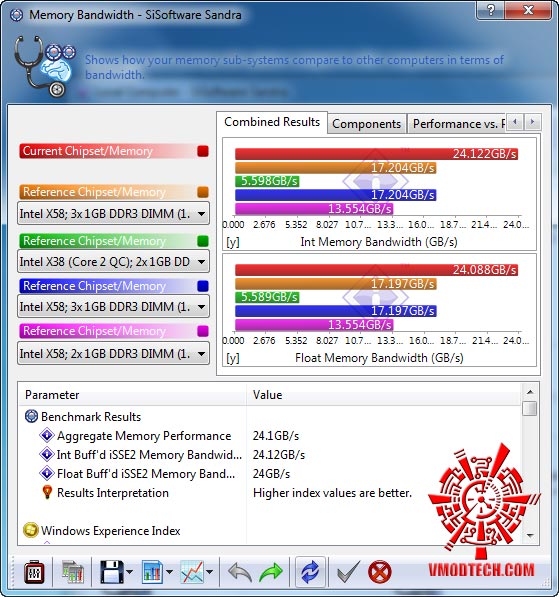The height and width of the screenshot is (597, 559).
Task: Click the OK checkmark icon
Action: (x=348, y=572)
